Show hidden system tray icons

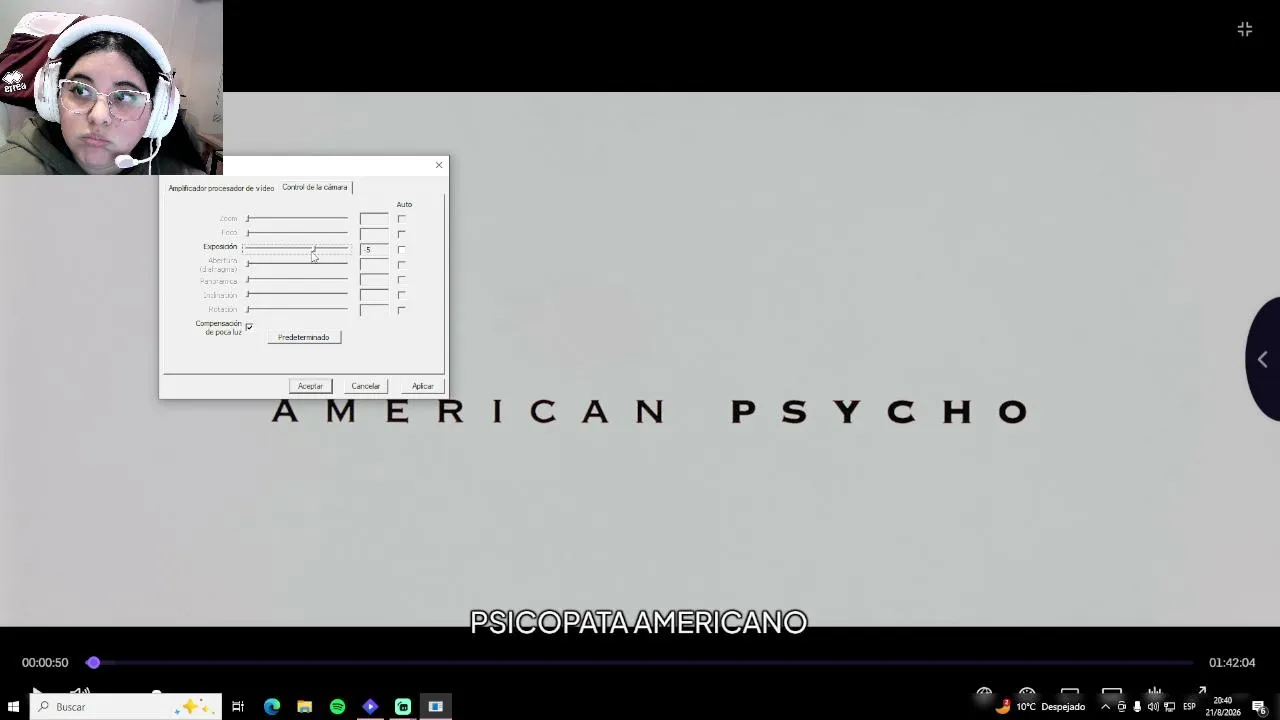[1105, 707]
